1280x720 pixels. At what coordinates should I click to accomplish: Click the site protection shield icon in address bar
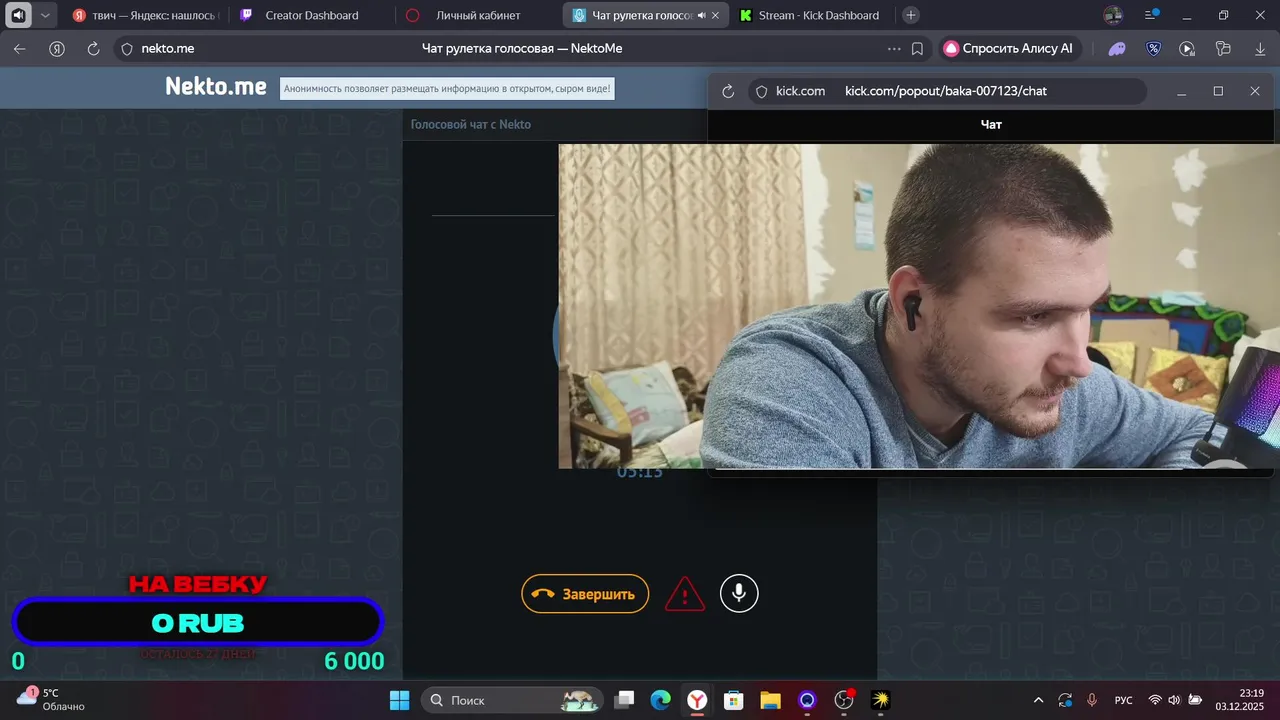[x=126, y=48]
